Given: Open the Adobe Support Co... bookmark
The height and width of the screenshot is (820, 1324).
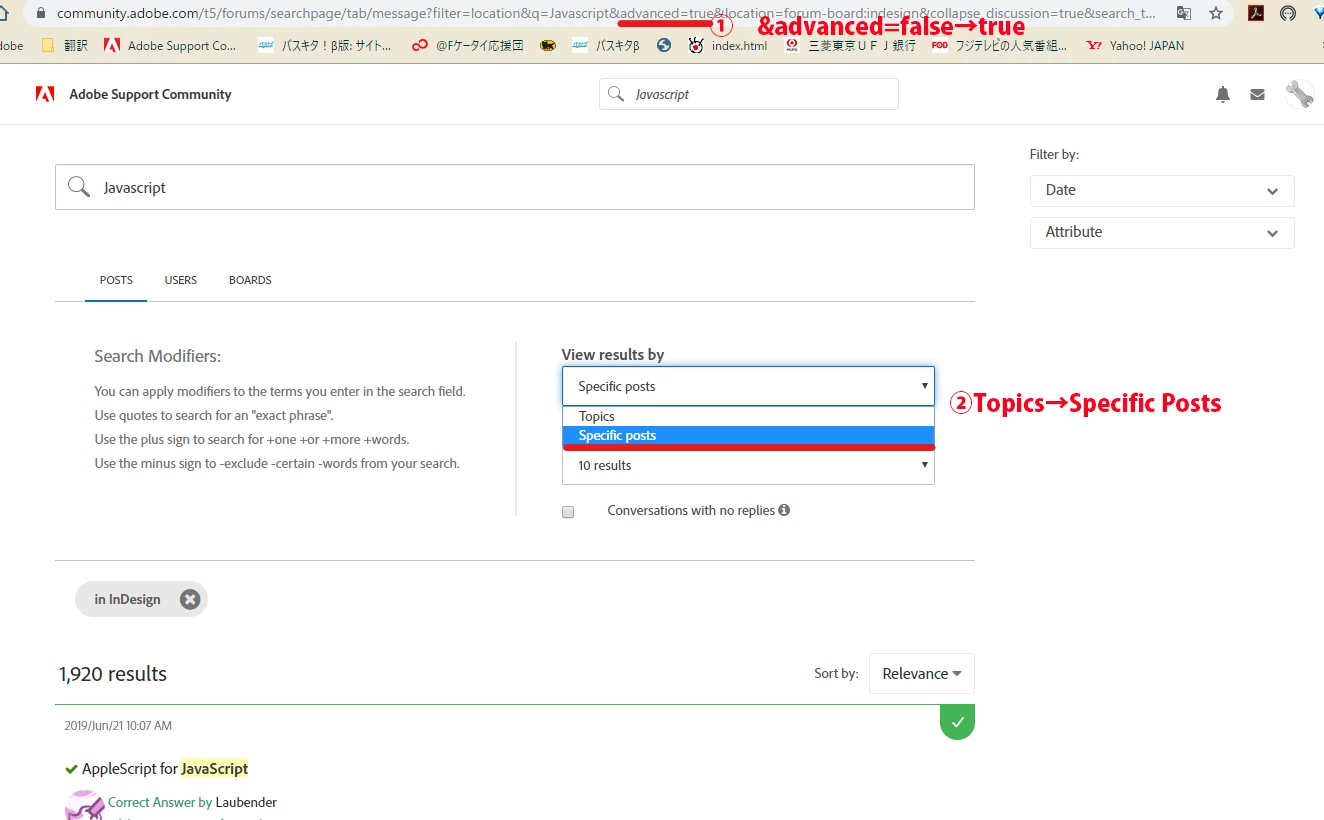Looking at the screenshot, I should click(x=170, y=45).
